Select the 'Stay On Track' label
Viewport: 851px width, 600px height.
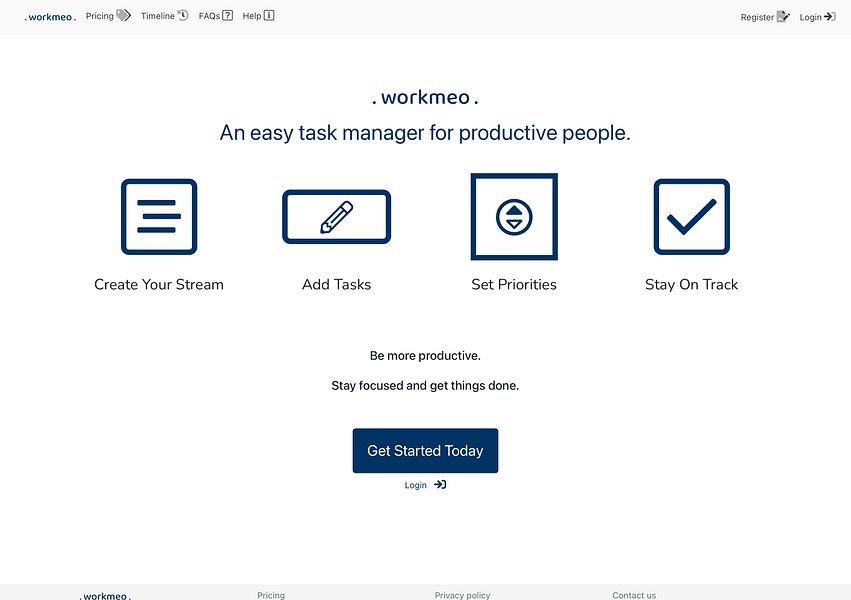click(x=691, y=284)
